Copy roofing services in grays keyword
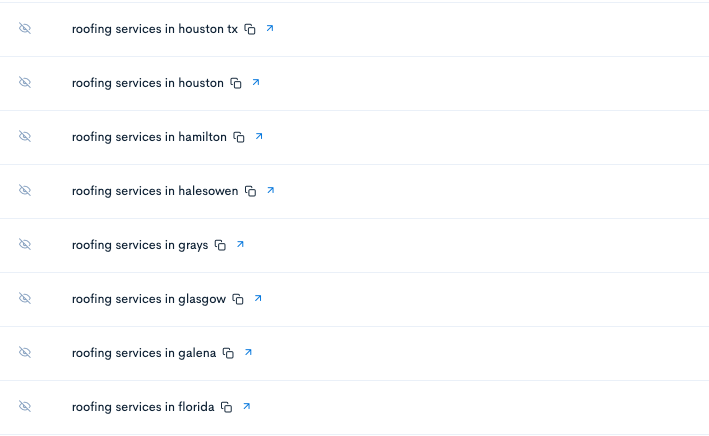The height and width of the screenshot is (436, 709). pyautogui.click(x=220, y=245)
